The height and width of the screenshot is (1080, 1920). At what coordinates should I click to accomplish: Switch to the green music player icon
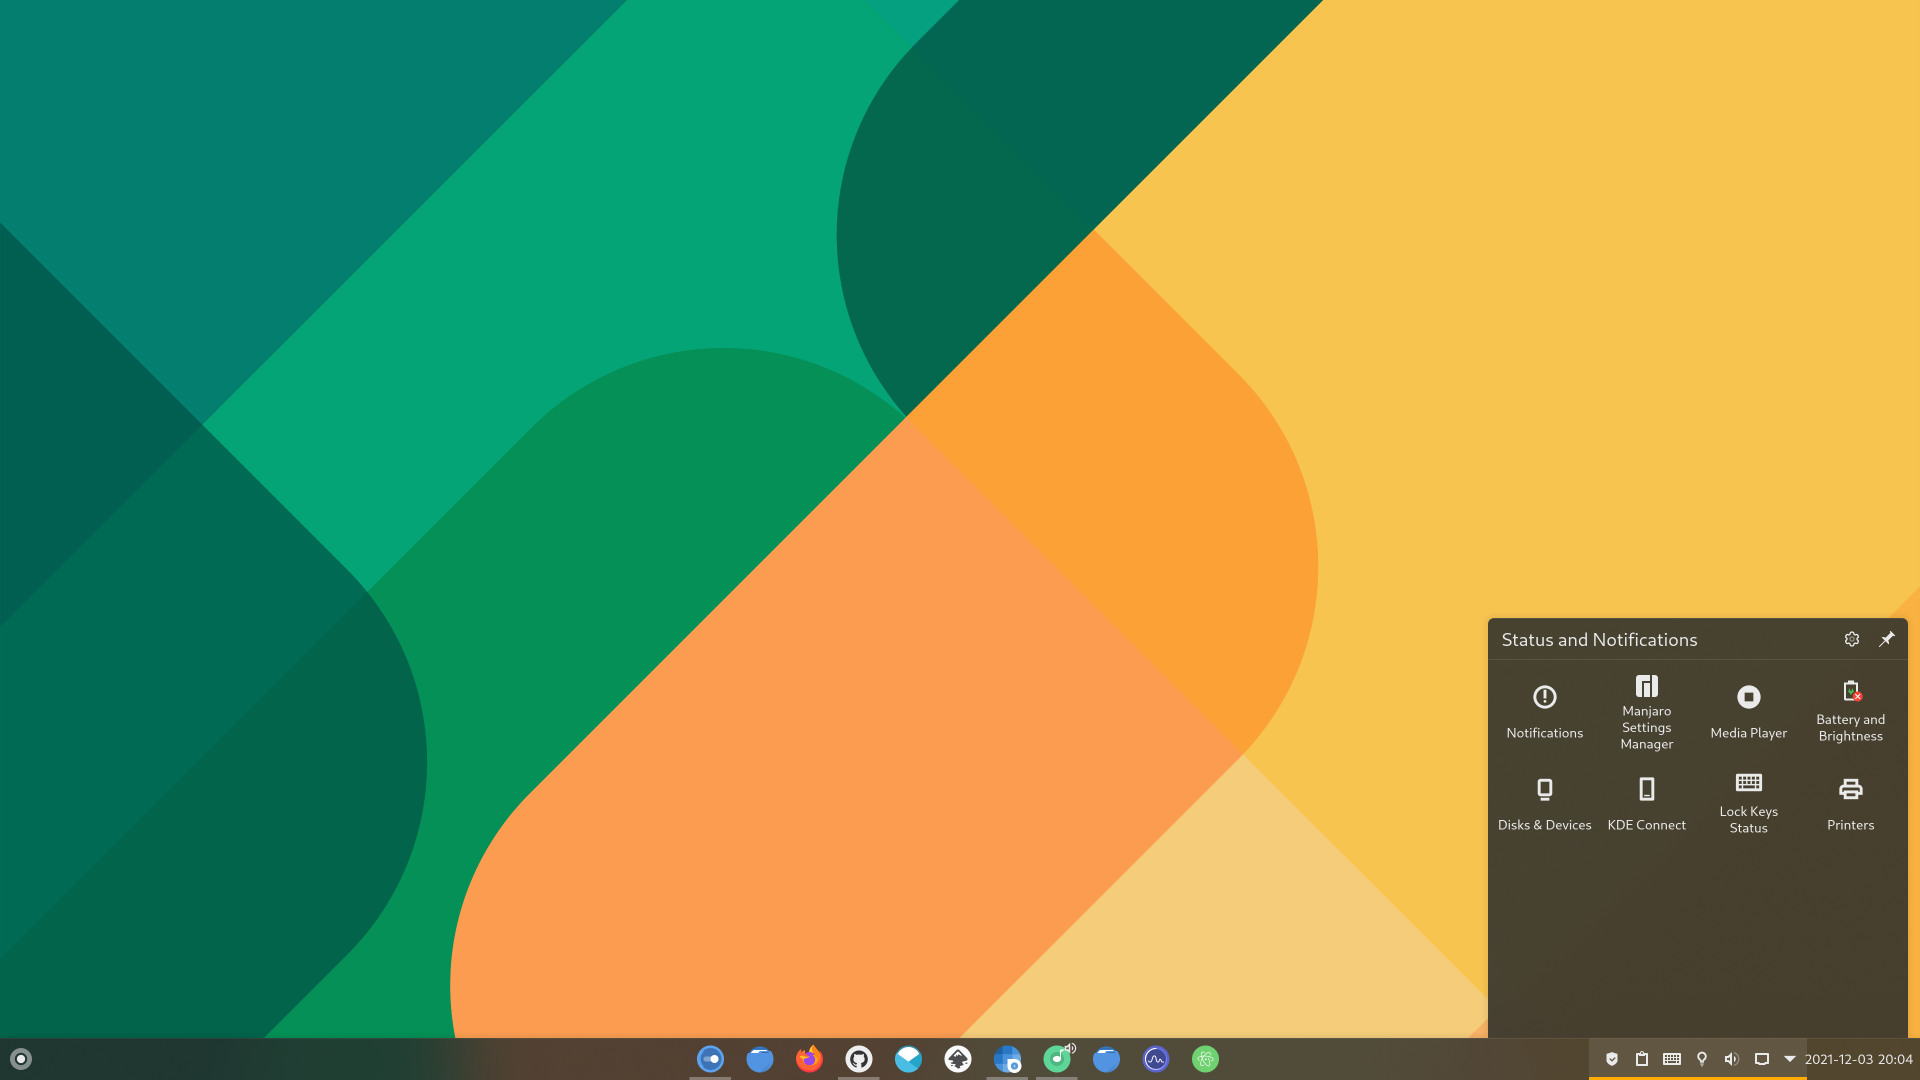pos(1057,1059)
